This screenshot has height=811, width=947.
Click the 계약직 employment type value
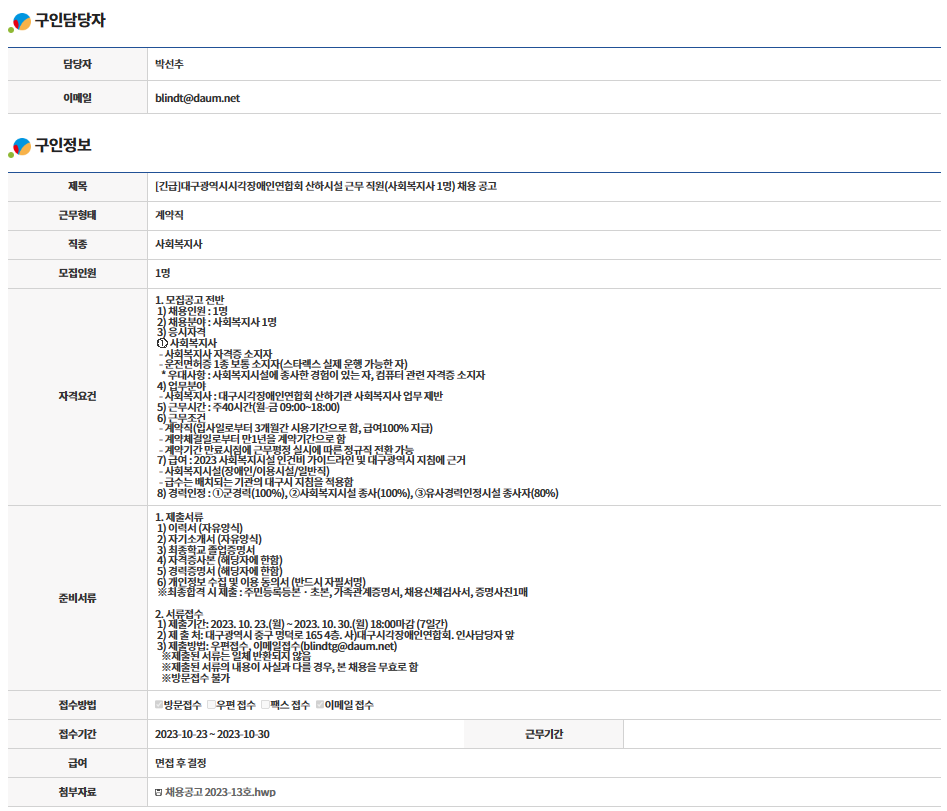[169, 215]
